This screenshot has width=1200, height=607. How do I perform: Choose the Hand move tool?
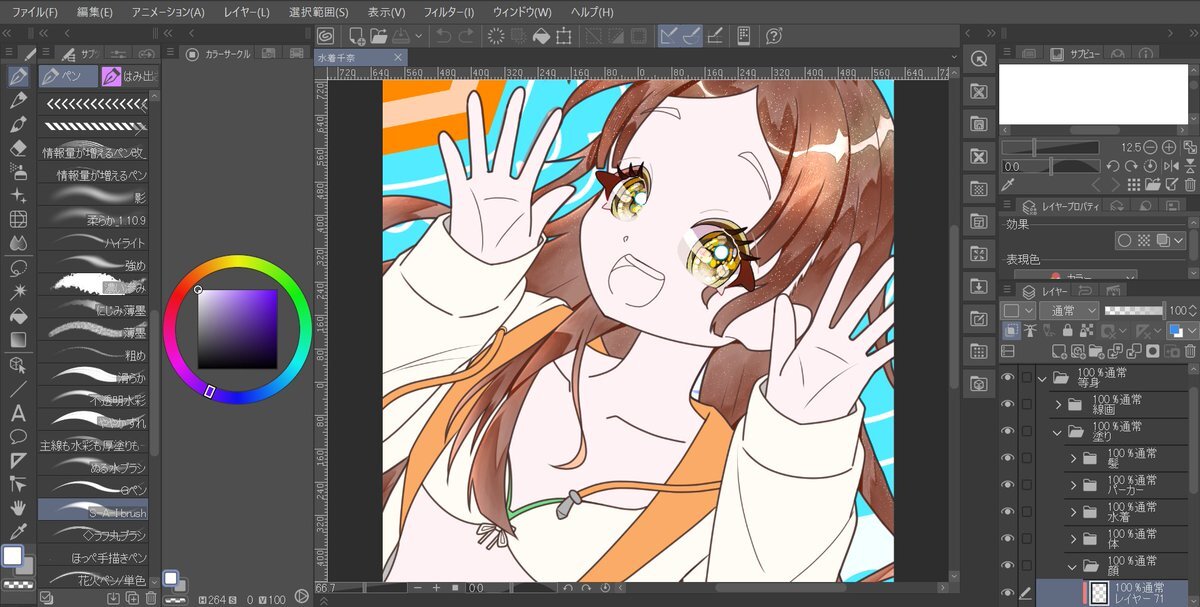click(18, 508)
